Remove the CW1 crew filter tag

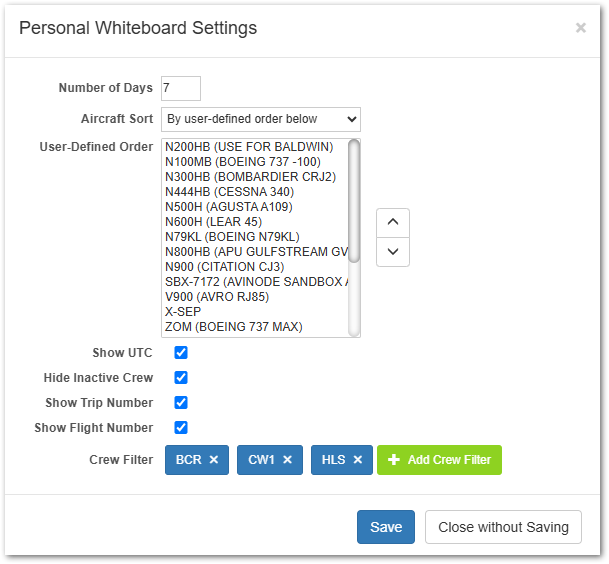click(287, 460)
